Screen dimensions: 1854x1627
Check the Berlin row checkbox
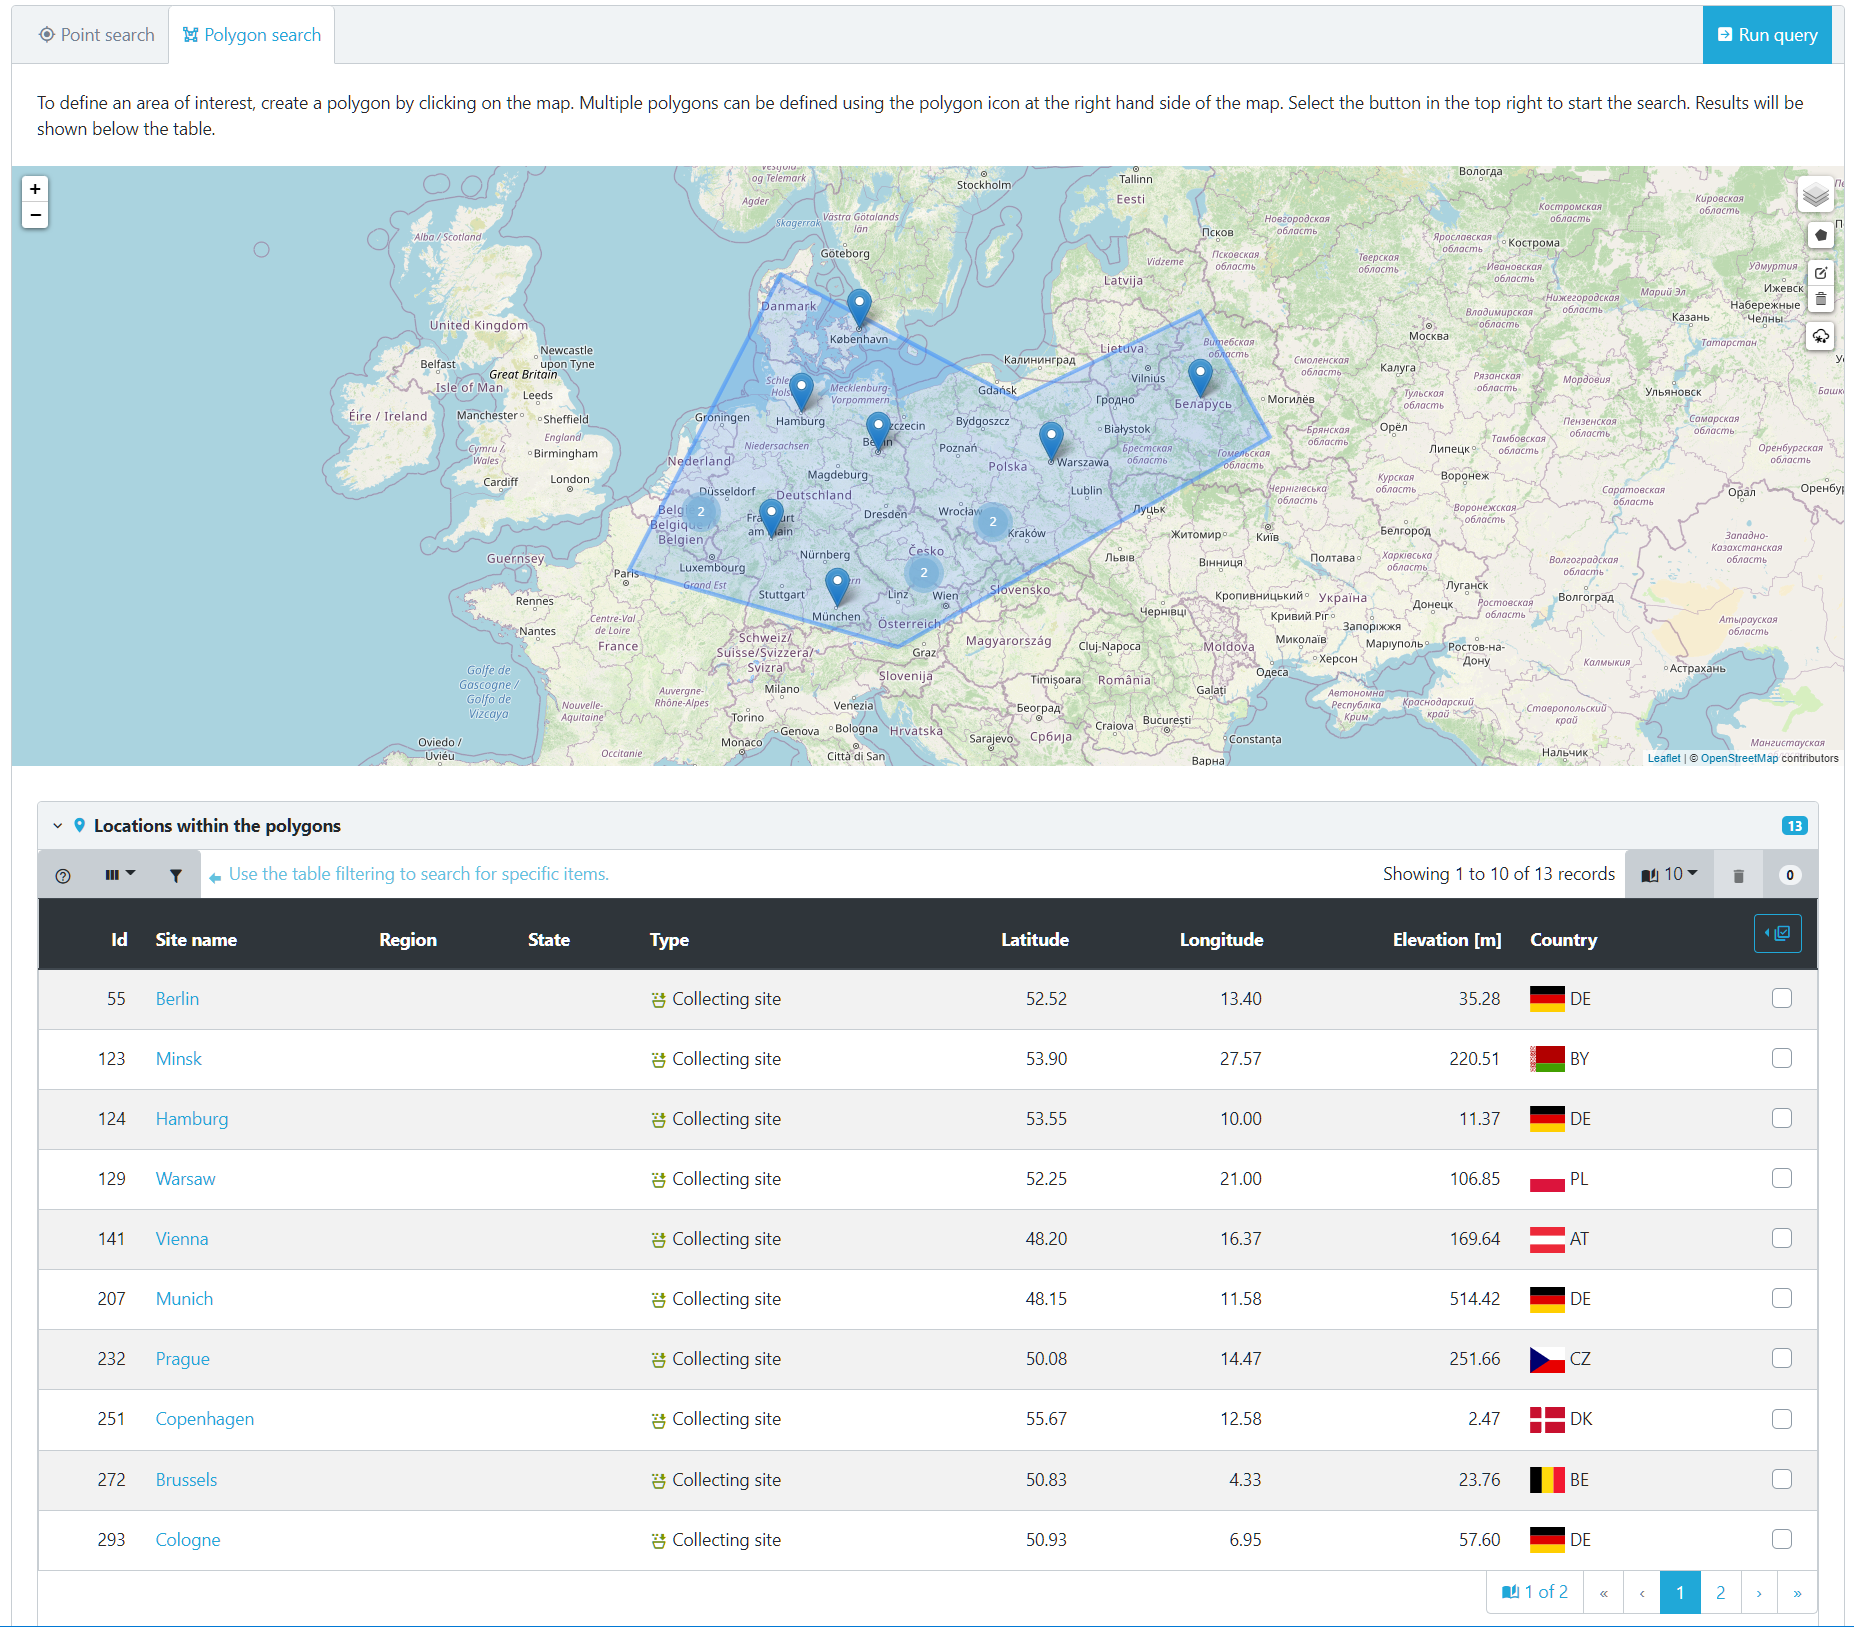tap(1781, 998)
